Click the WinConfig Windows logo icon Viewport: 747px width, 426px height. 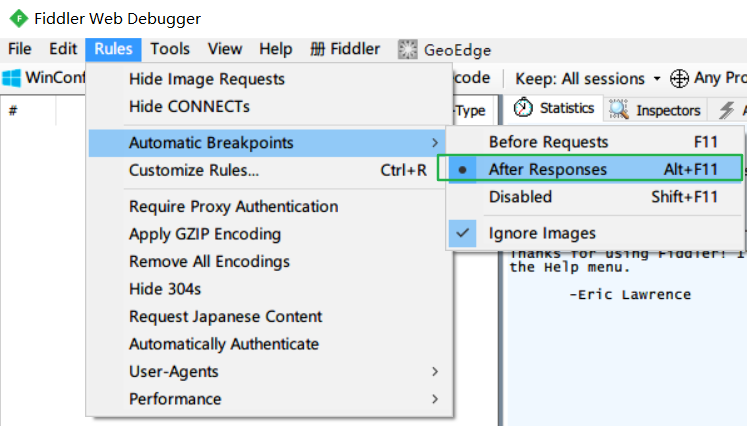11,78
